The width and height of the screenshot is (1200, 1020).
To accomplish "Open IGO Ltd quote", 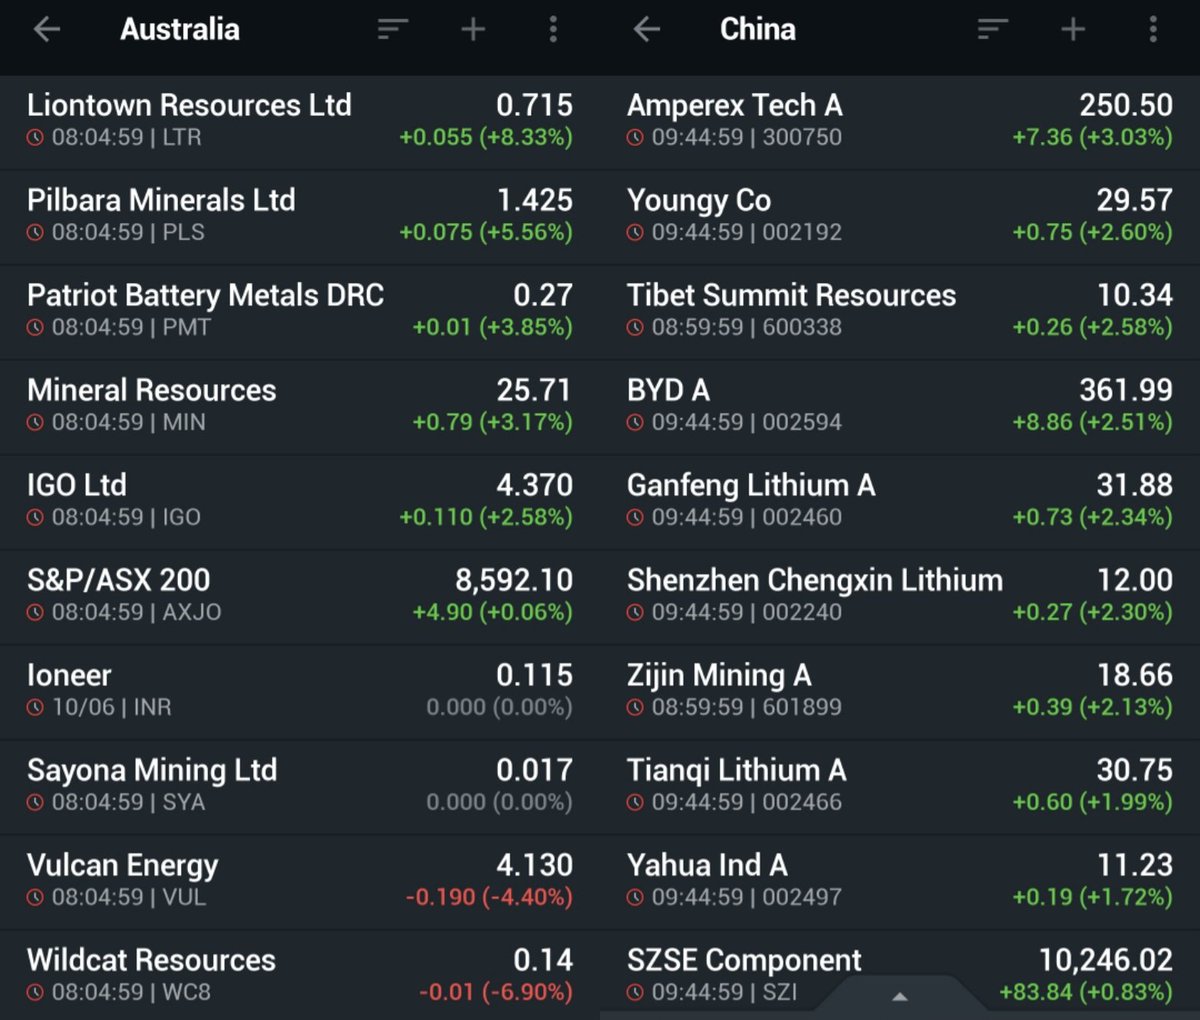I will (300, 502).
